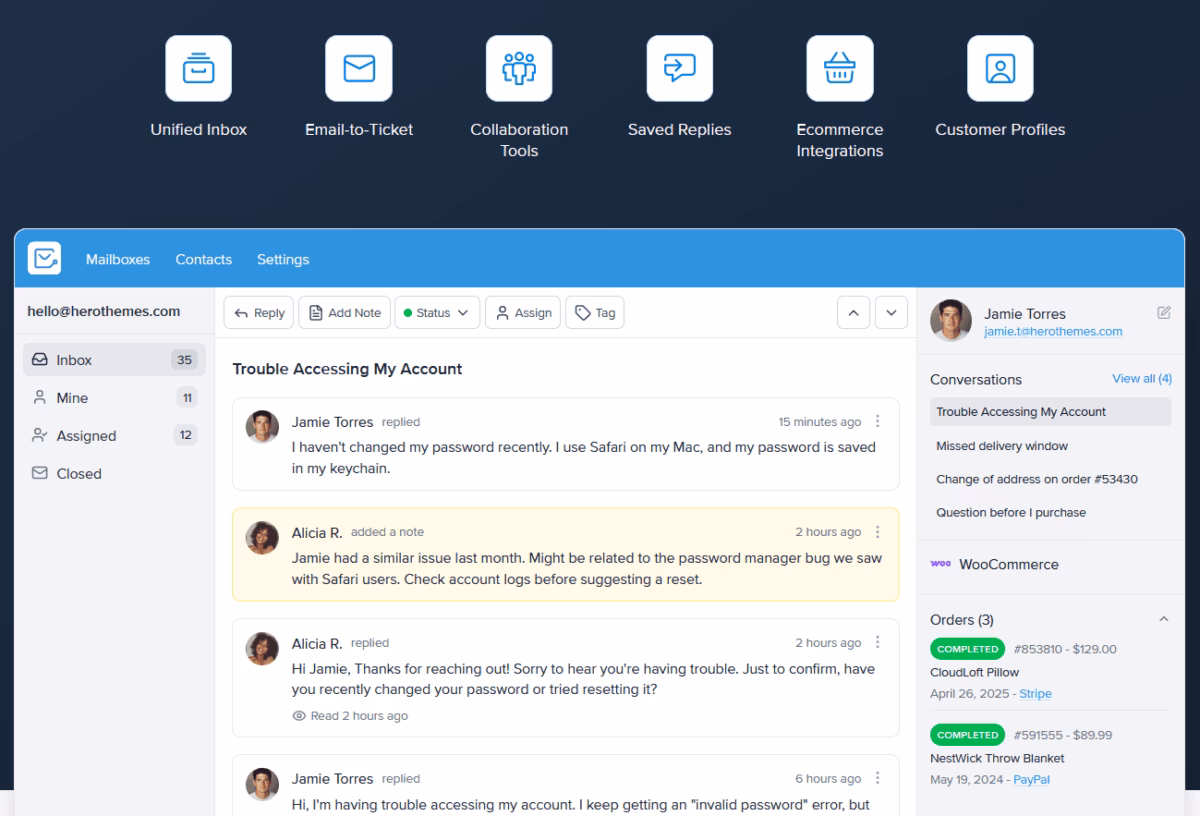Click the Email-to-Ticket envelope icon
1200x816 pixels.
point(358,68)
